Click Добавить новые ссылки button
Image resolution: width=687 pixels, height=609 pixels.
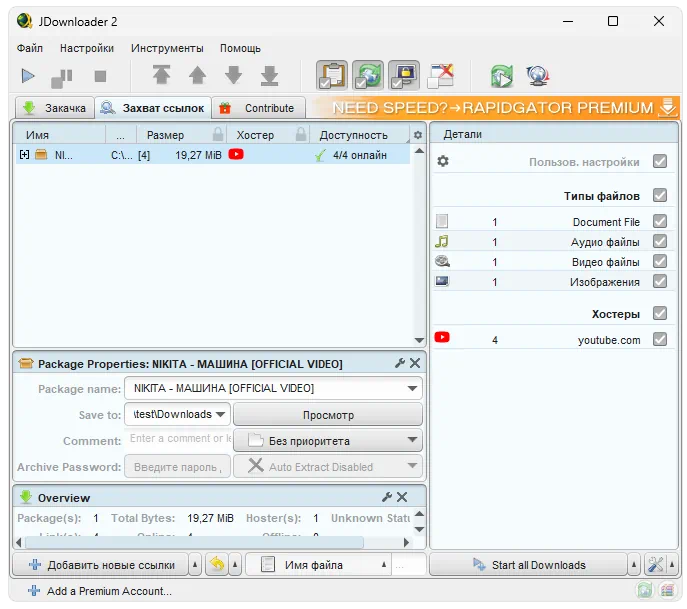(102, 564)
